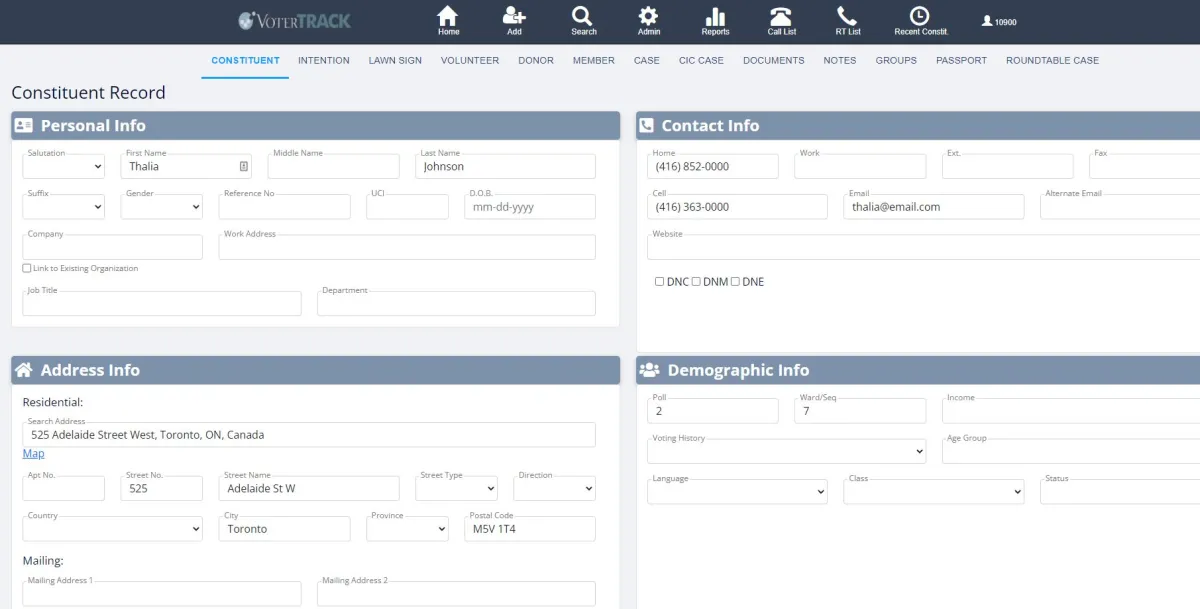
Task: Open the Street Type dropdown
Action: pos(457,488)
